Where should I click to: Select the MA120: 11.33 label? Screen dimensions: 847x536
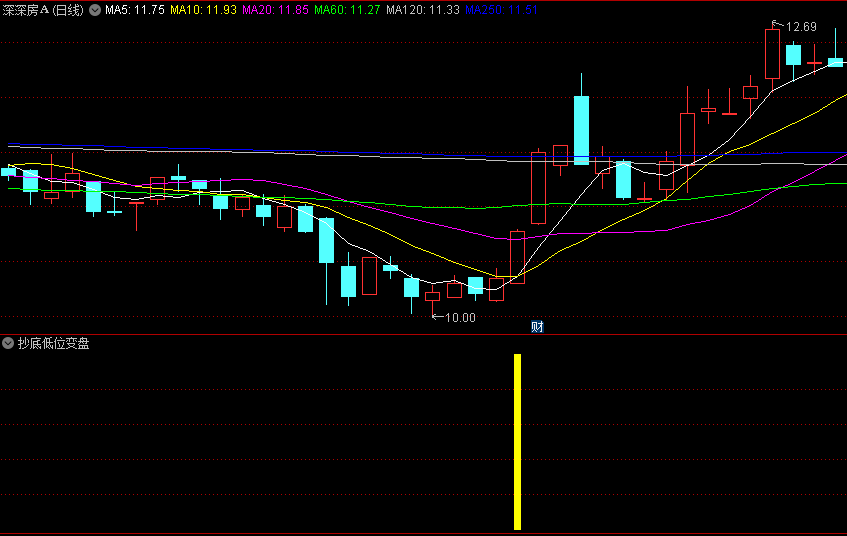[x=423, y=10]
